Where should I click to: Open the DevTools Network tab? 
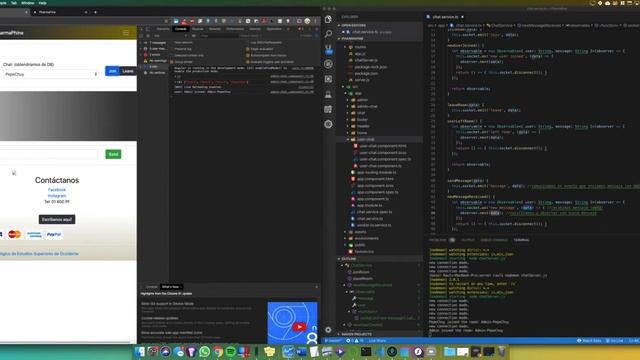(x=215, y=29)
